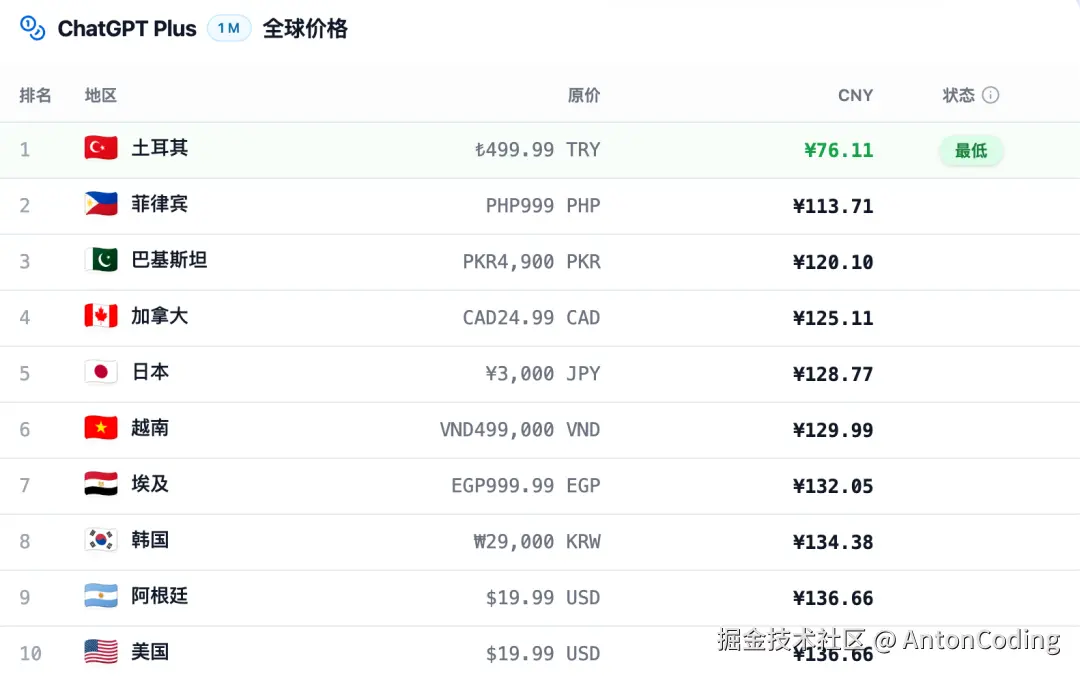
Task: Click the United States flag icon
Action: (101, 651)
